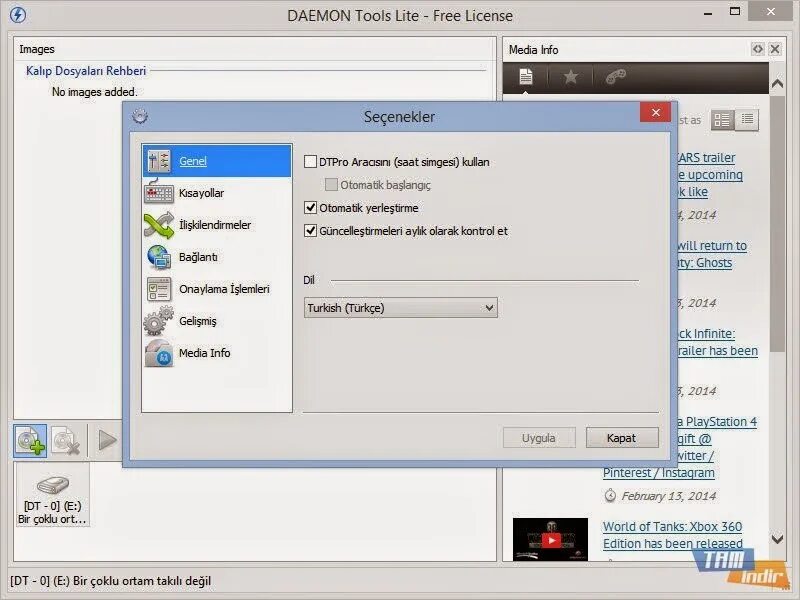The image size is (800, 600).
Task: Click the Uygula button
Action: (539, 438)
